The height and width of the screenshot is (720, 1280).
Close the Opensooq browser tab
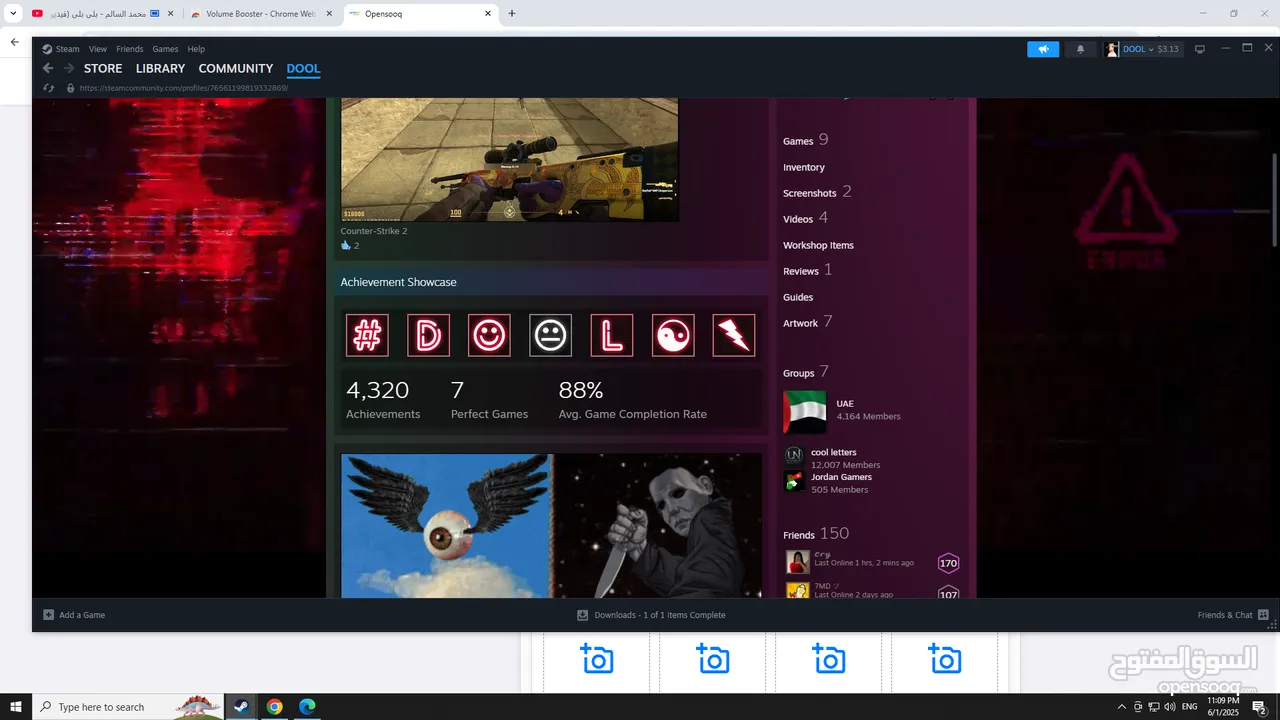[x=488, y=14]
